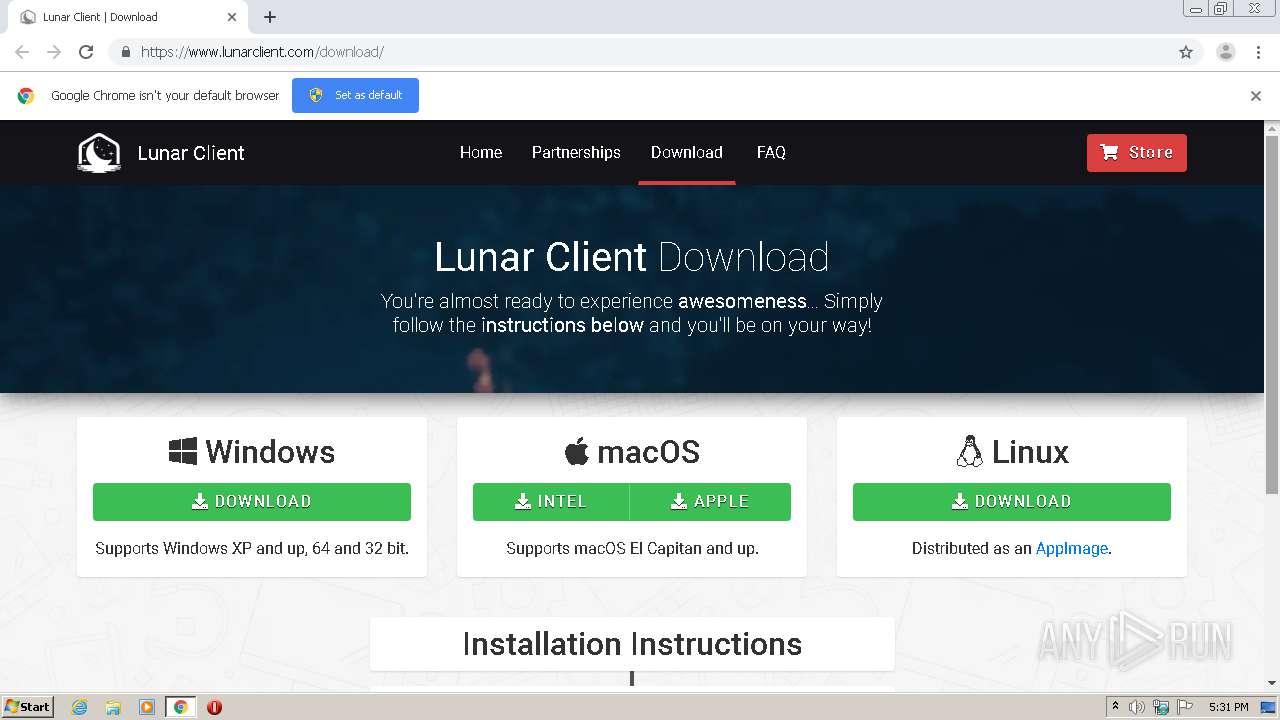
Task: Click the Chrome taskbar icon
Action: tap(180, 707)
